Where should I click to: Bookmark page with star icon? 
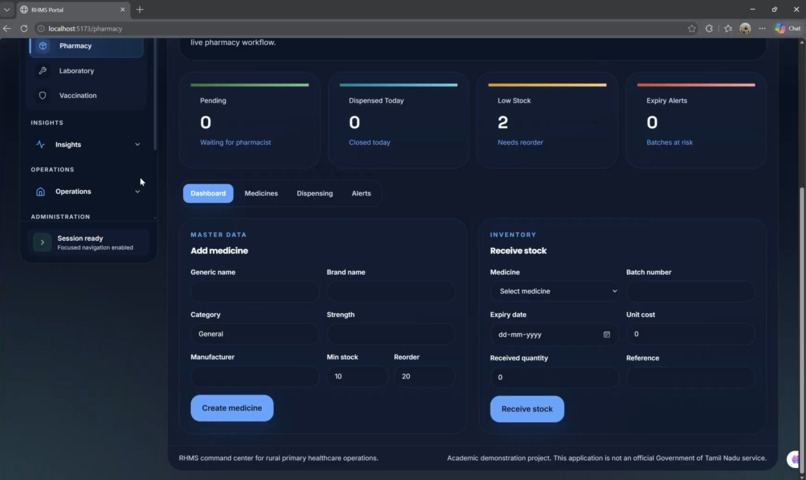pyautogui.click(x=692, y=28)
